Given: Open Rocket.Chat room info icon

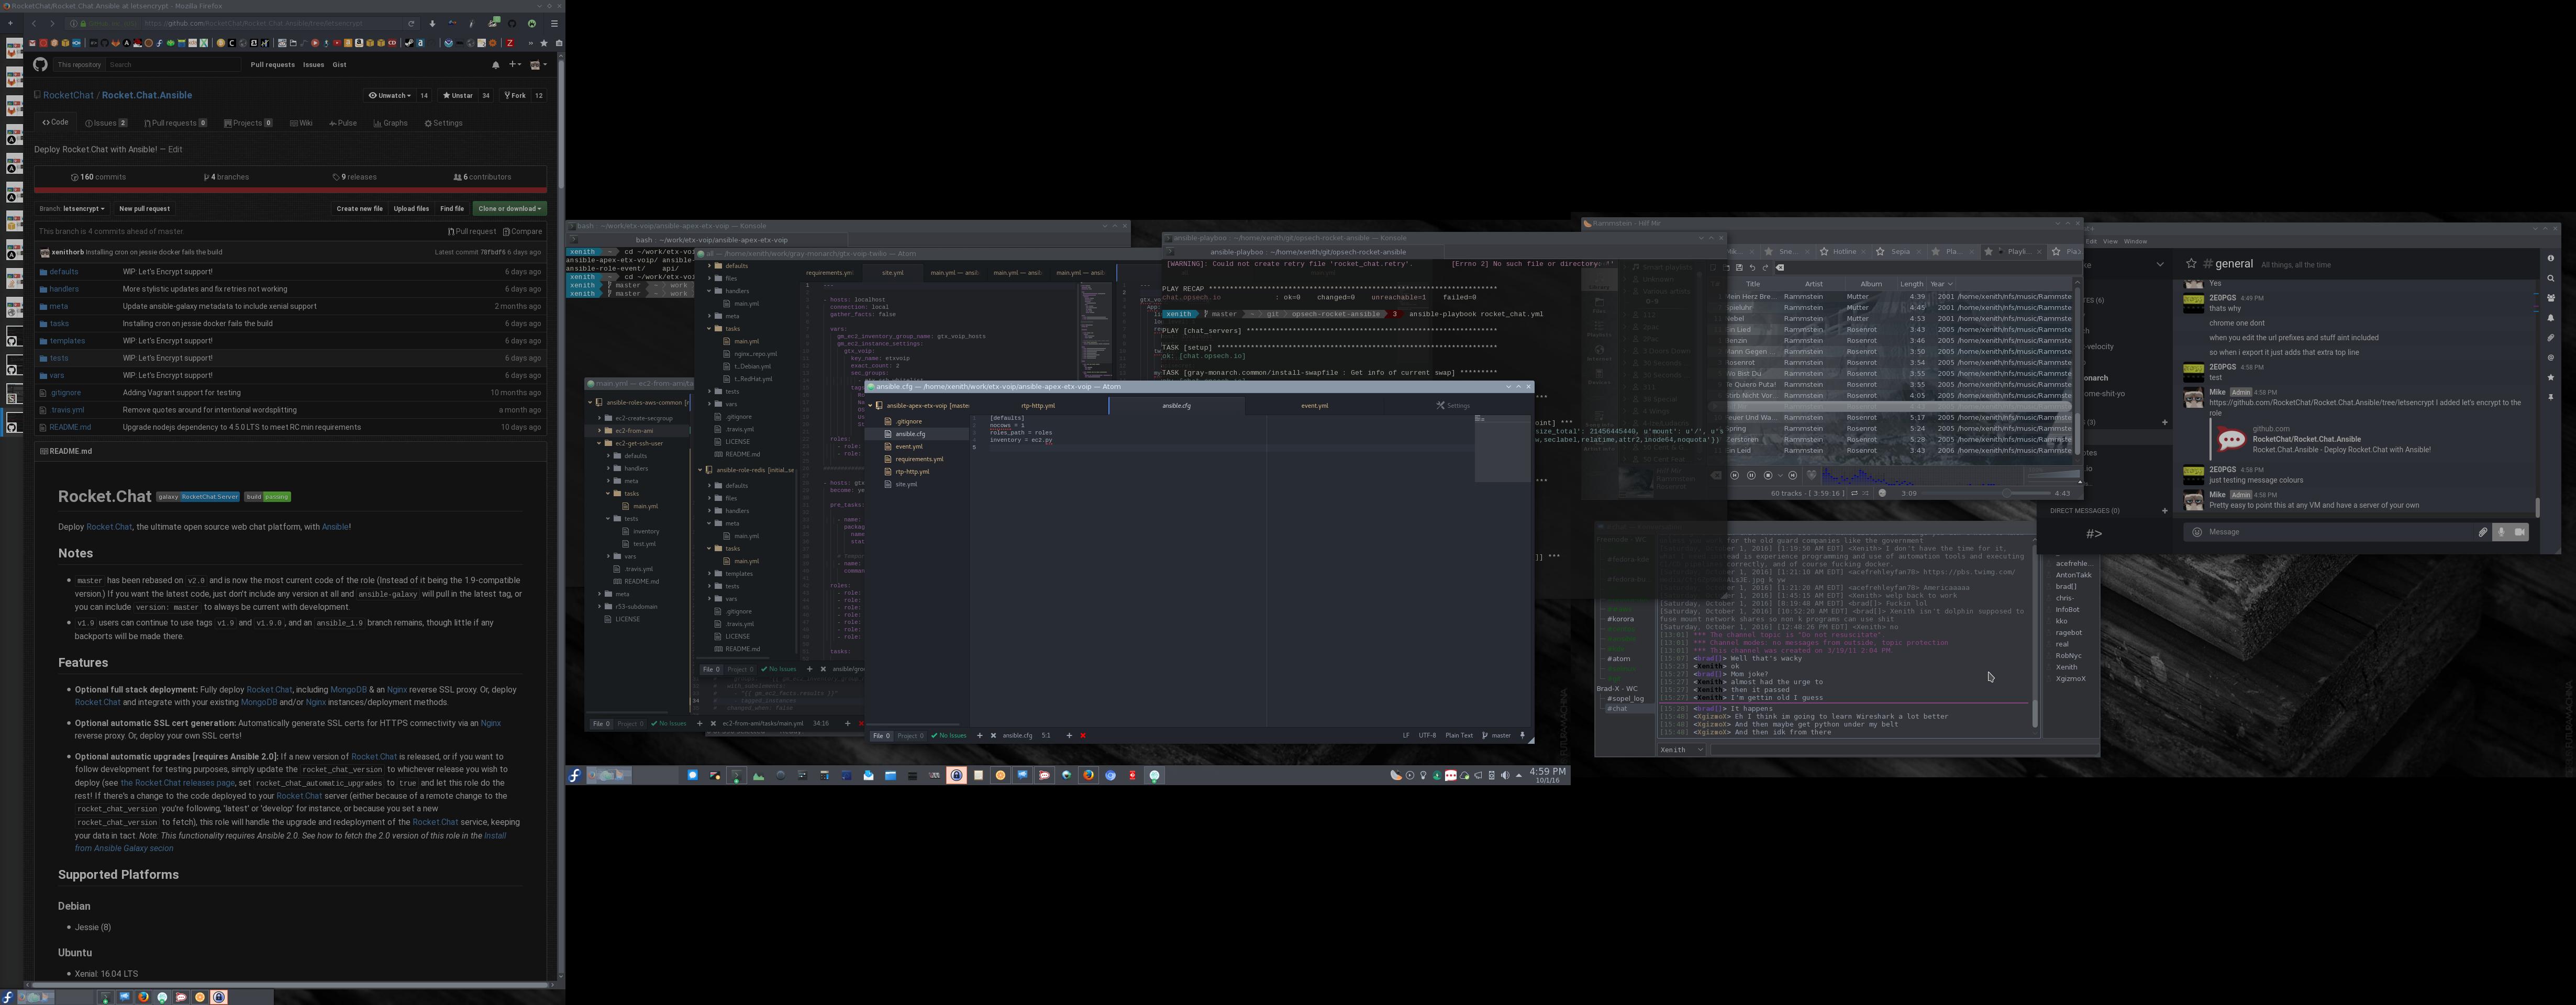Looking at the screenshot, I should [2551, 258].
